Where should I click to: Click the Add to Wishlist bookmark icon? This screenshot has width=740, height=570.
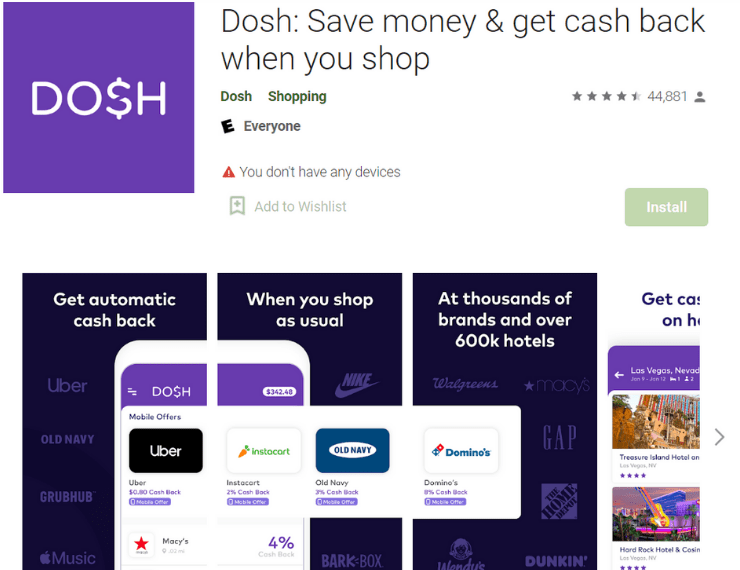click(x=237, y=206)
